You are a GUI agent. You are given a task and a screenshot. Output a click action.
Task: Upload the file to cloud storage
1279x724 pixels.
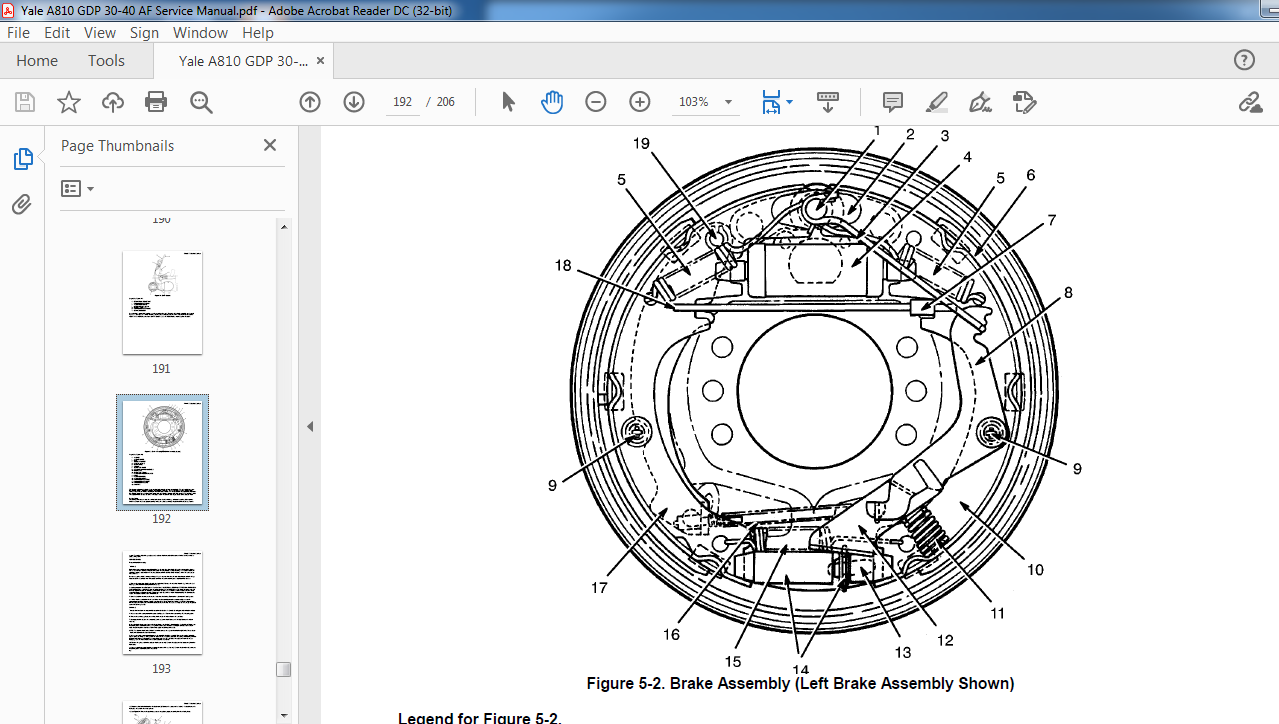(x=113, y=102)
